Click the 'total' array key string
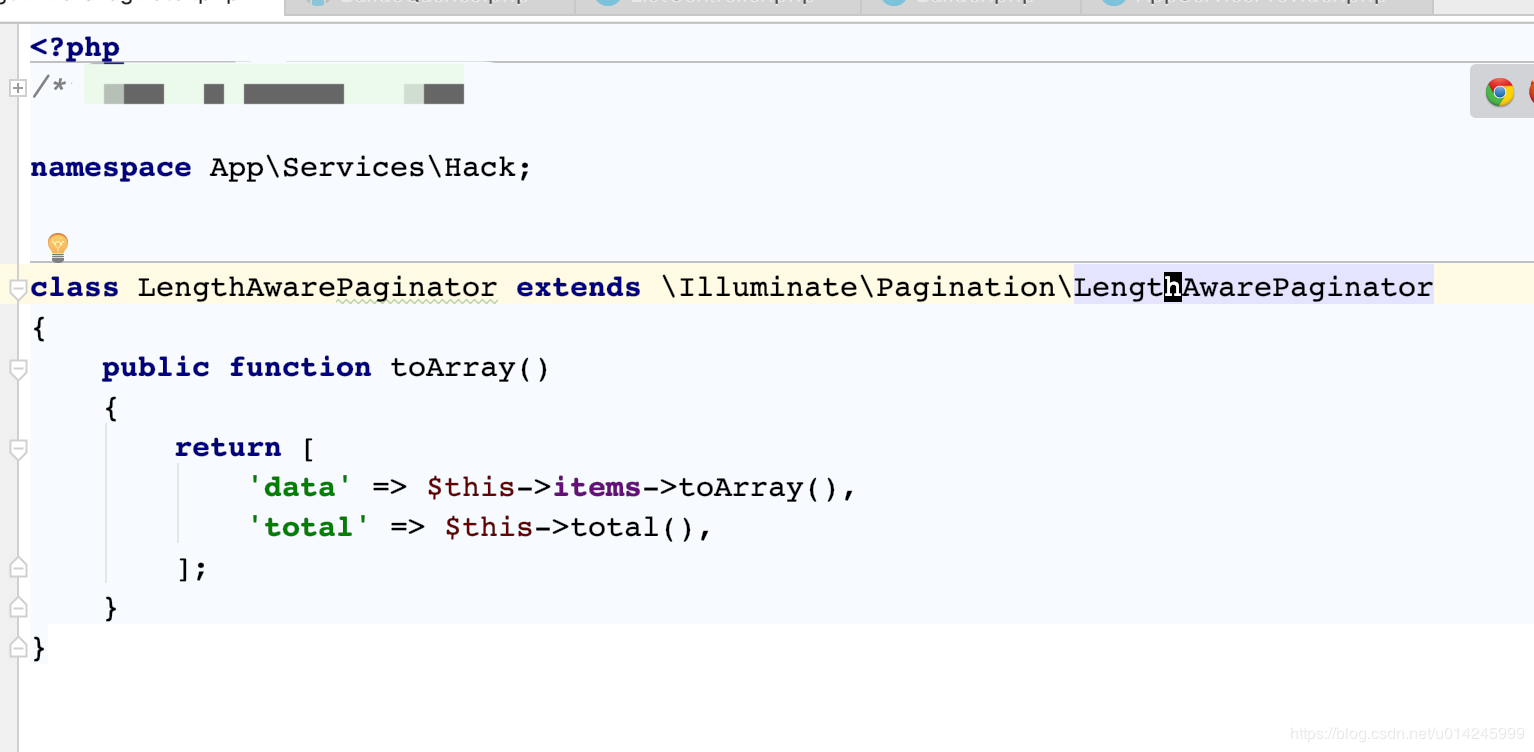1534x752 pixels. [x=309, y=528]
